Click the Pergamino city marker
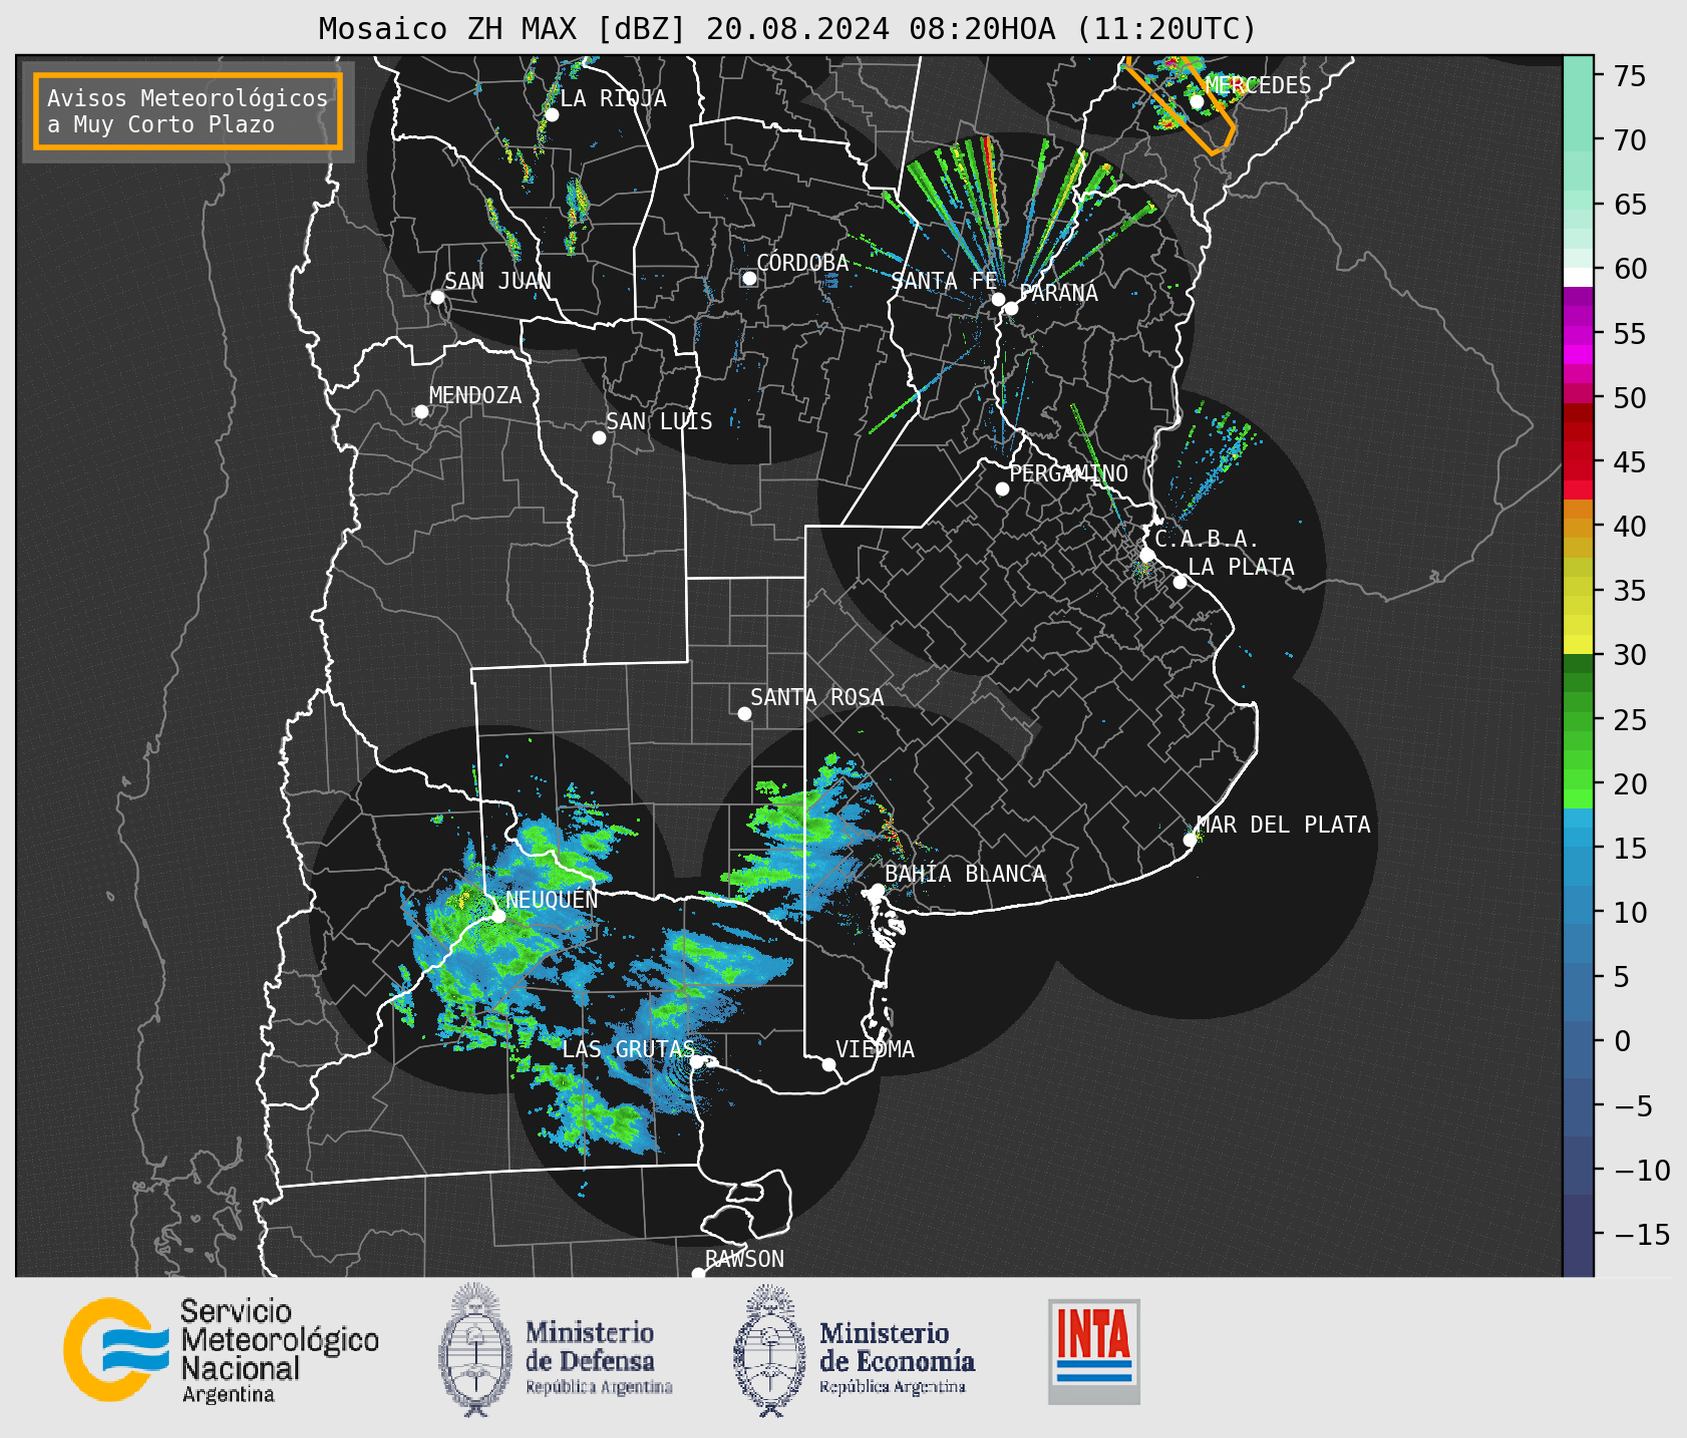The width and height of the screenshot is (1687, 1438). pos(1002,489)
